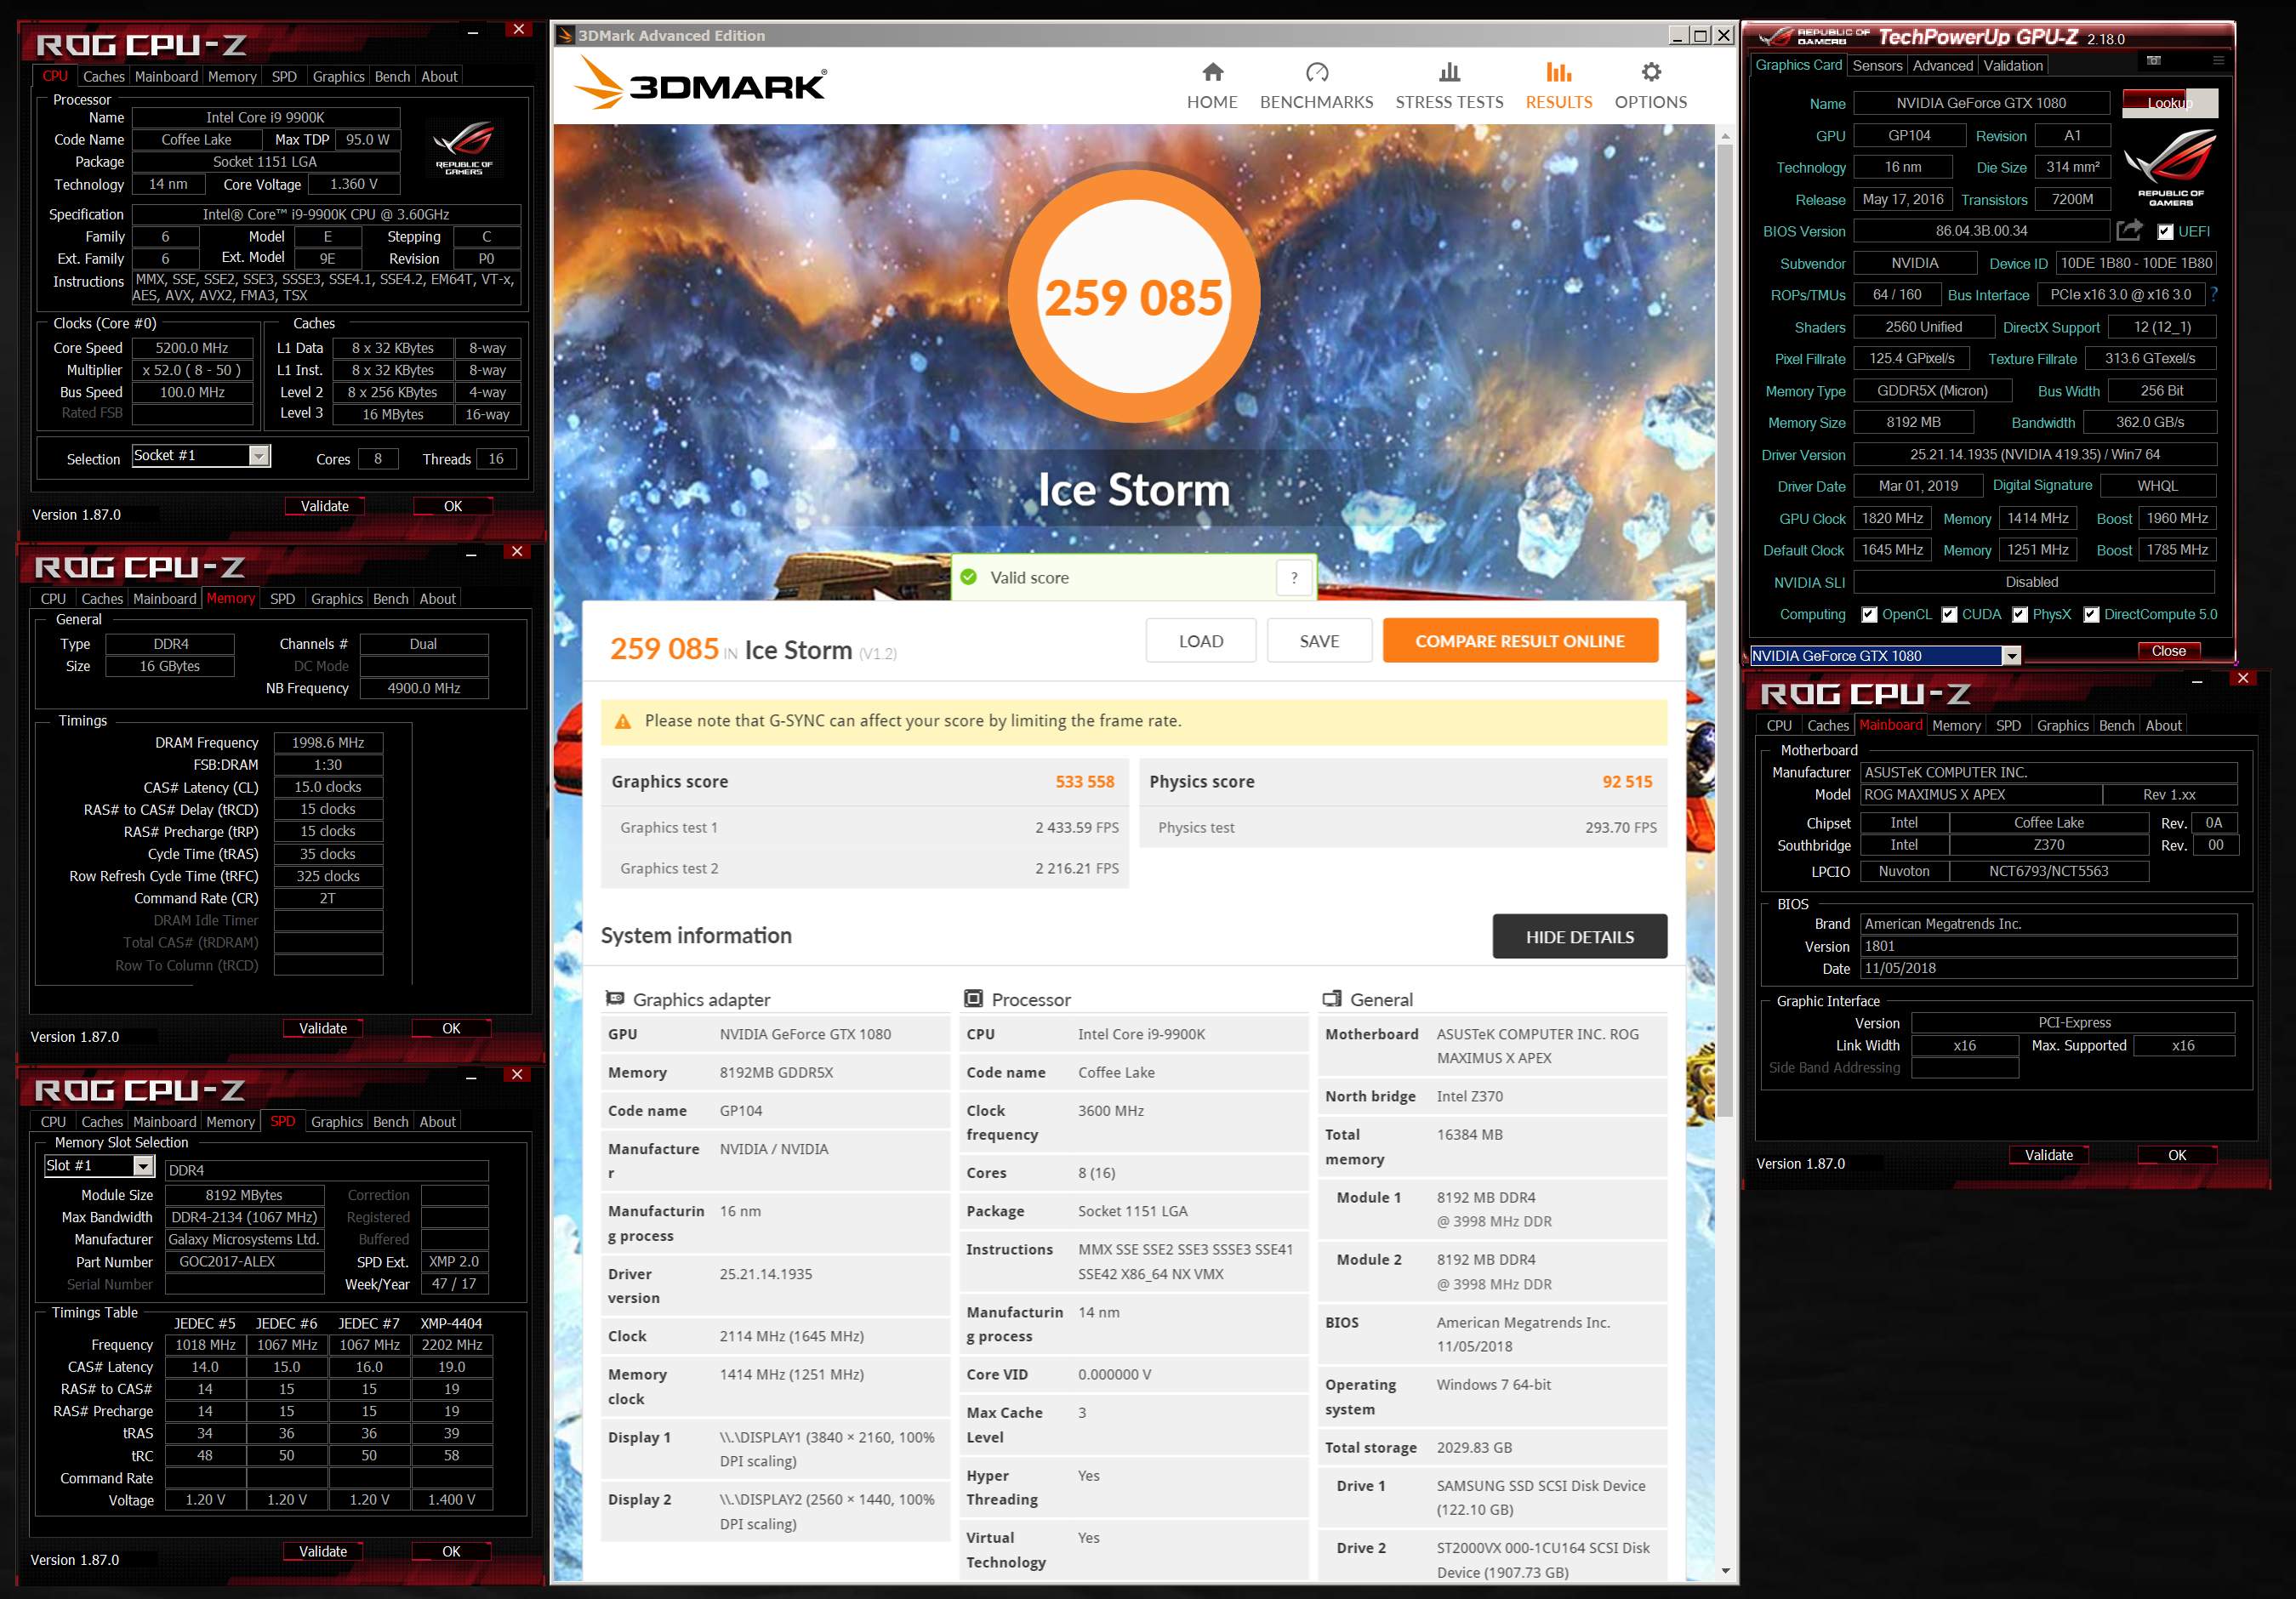The image size is (2296, 1599).
Task: Toggle the CUDA checkbox in GPU-Z
Action: click(x=1949, y=614)
